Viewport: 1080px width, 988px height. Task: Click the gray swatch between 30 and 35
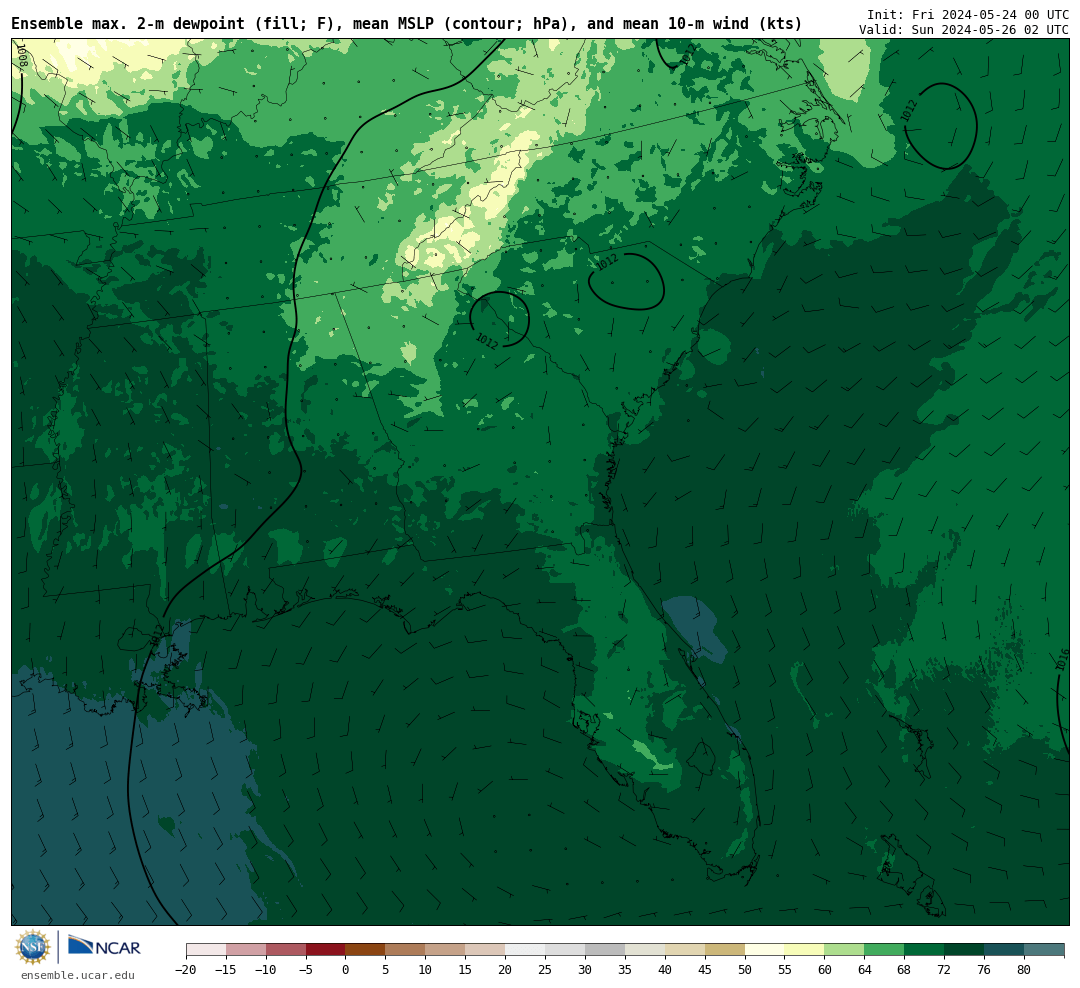click(x=605, y=950)
